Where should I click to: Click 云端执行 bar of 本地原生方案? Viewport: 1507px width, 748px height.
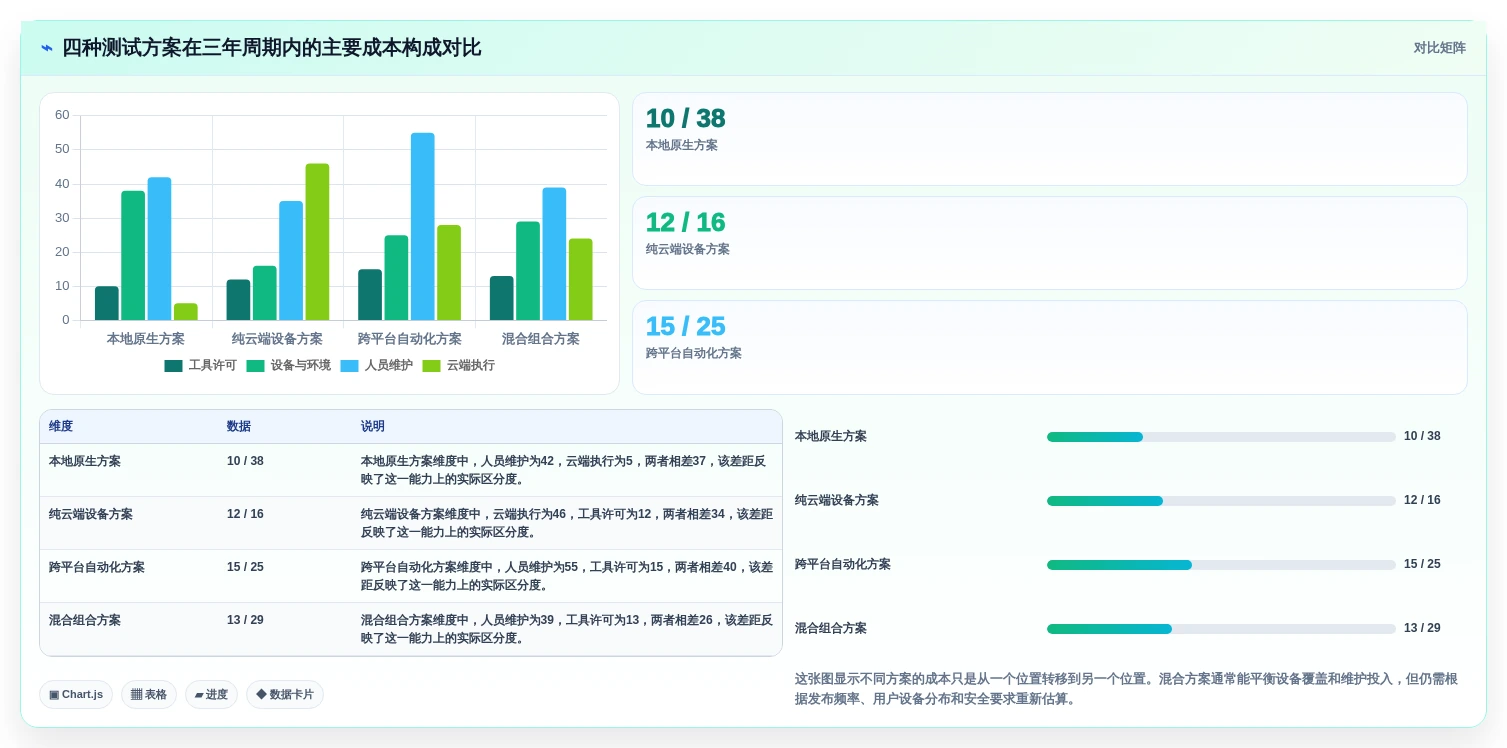click(186, 312)
